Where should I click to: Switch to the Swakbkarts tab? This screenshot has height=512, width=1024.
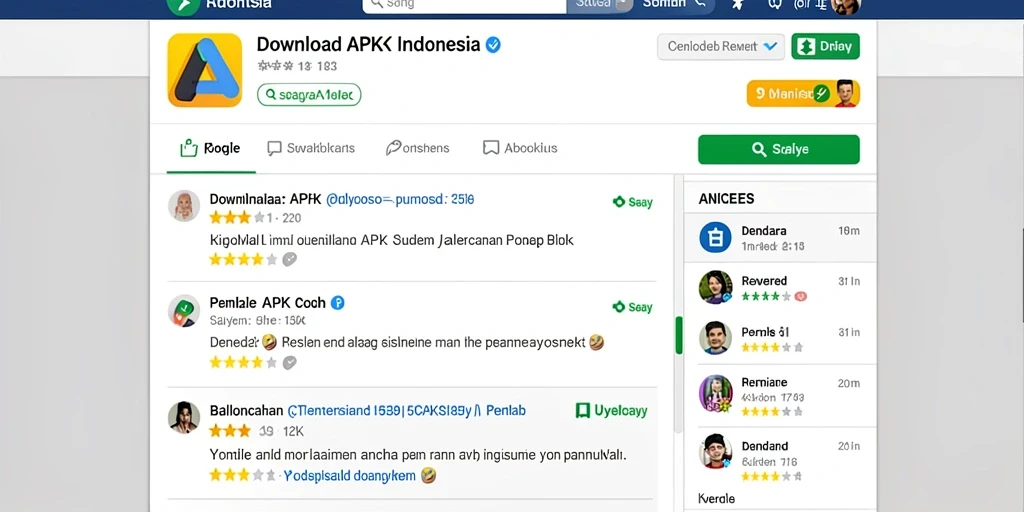tap(311, 148)
